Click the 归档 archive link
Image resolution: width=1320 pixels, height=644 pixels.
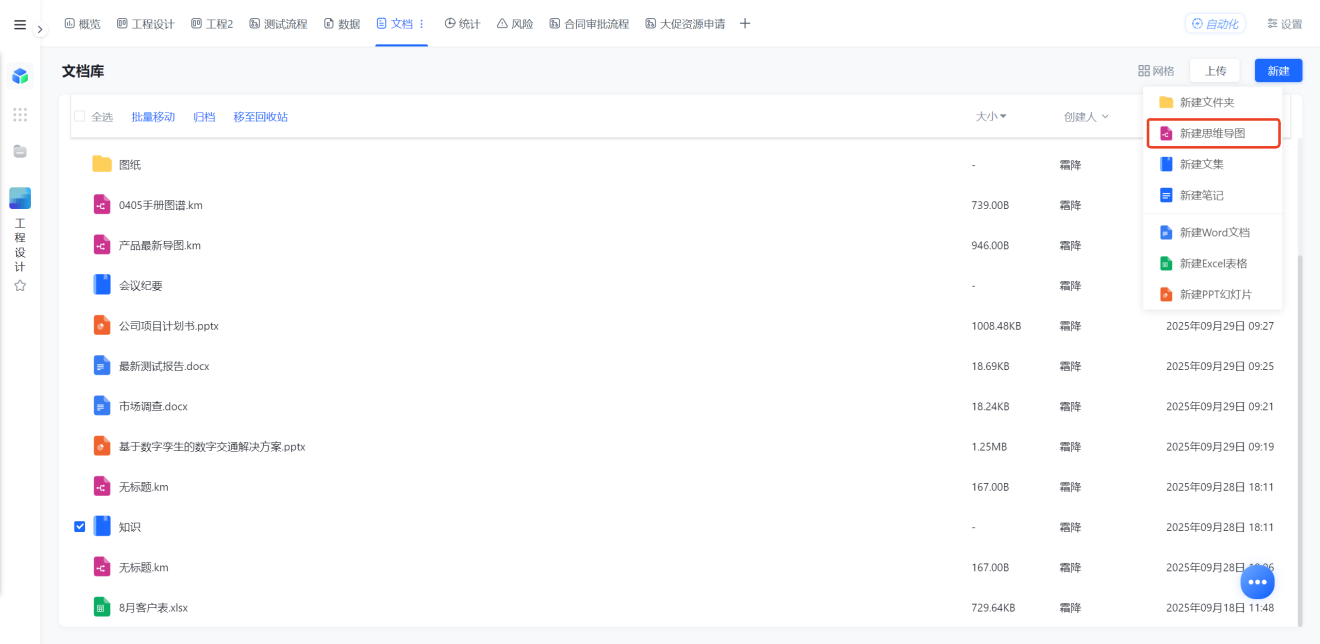204,117
